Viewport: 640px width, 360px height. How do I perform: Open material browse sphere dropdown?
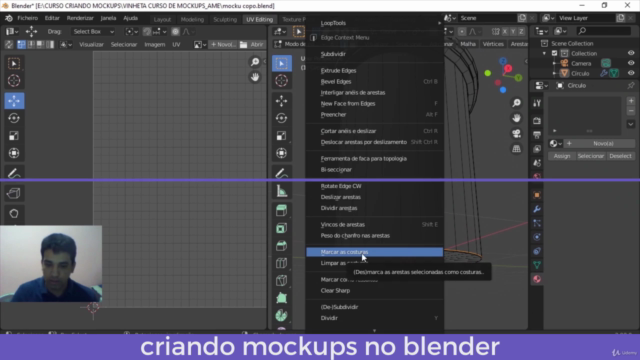(556, 144)
